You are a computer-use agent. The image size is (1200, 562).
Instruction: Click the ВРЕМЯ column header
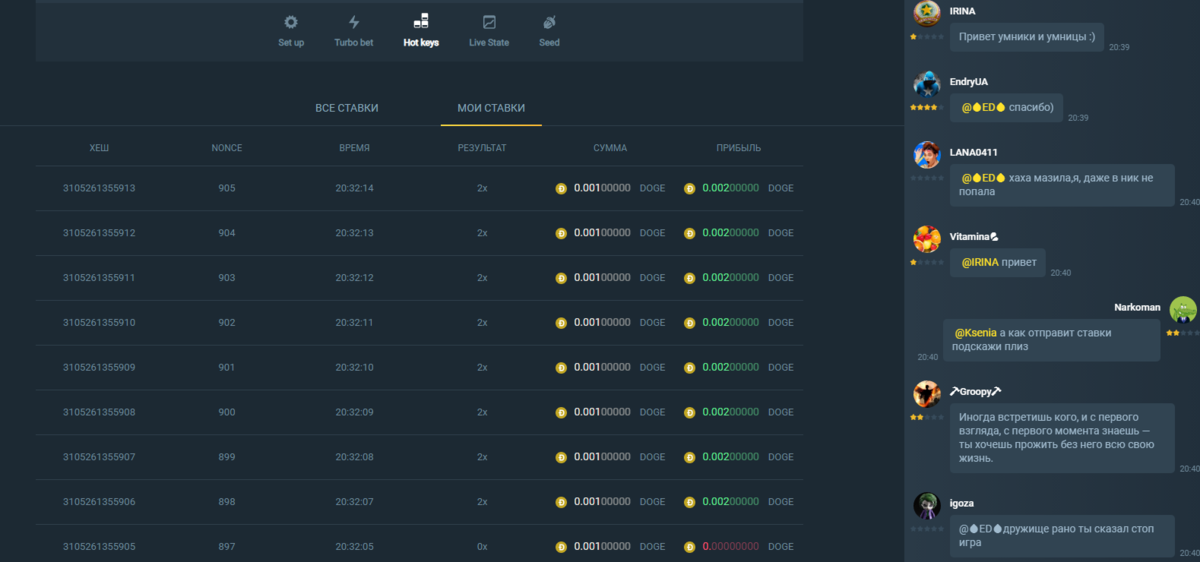pyautogui.click(x=354, y=148)
